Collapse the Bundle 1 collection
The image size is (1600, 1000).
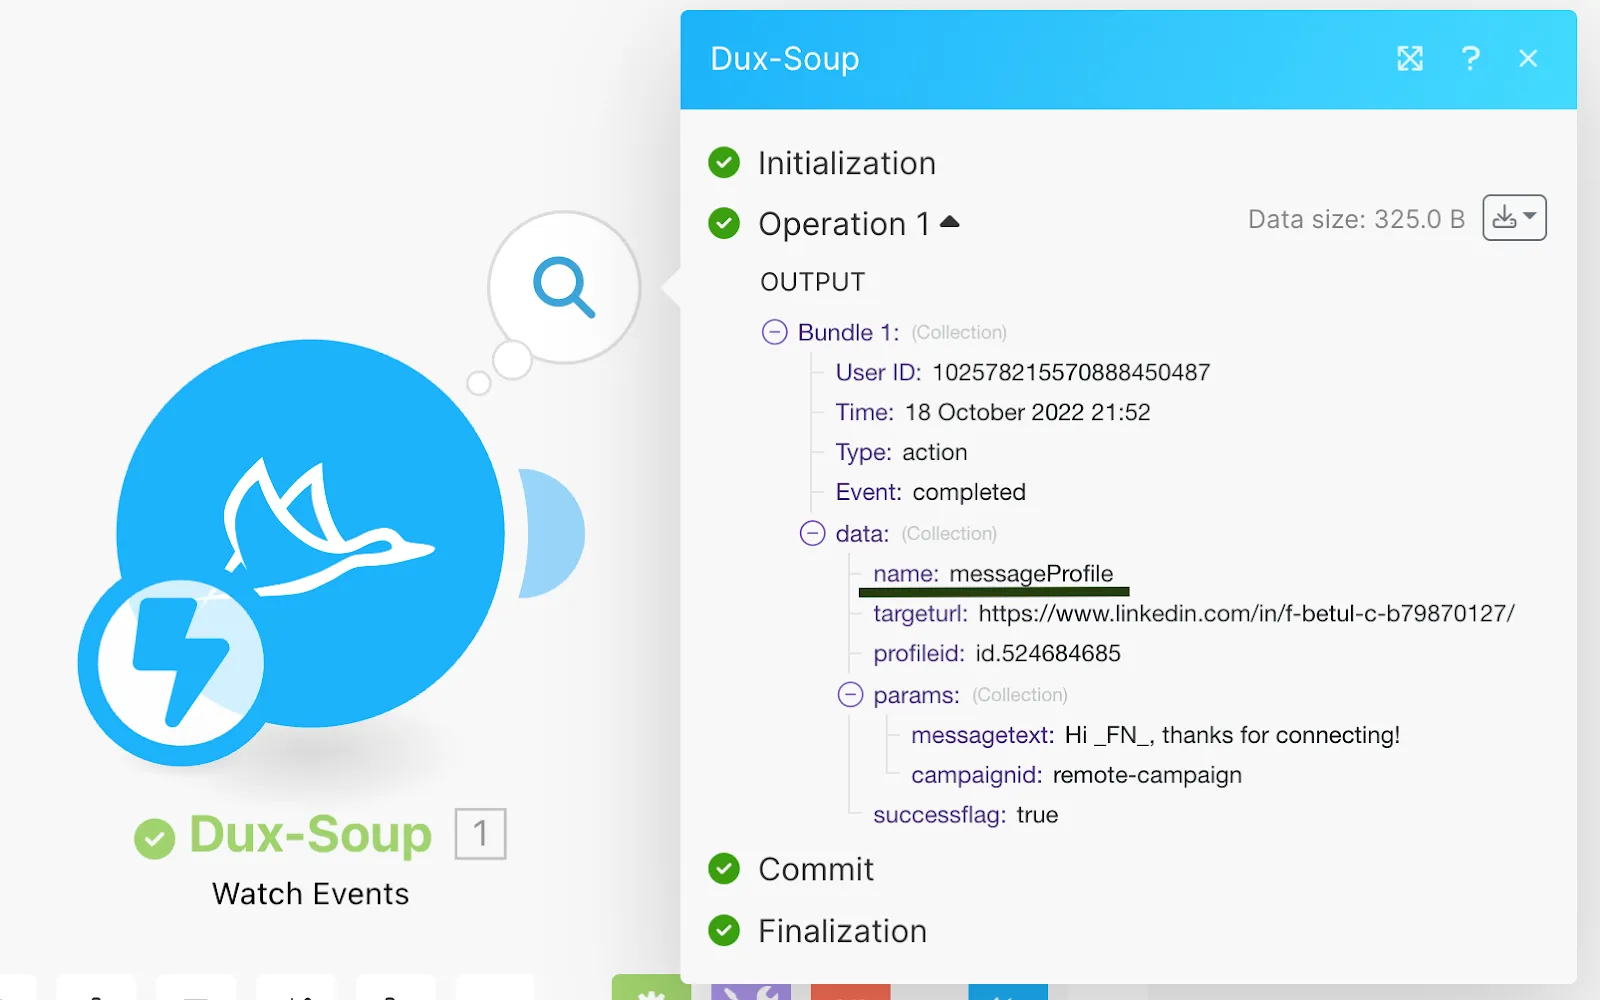[775, 332]
